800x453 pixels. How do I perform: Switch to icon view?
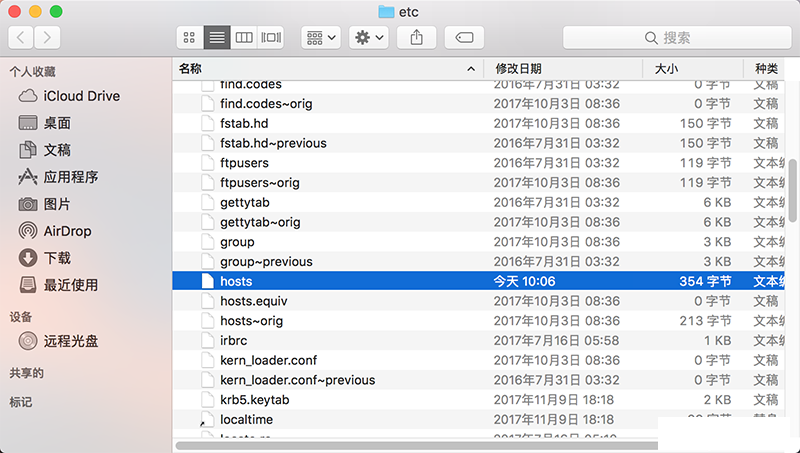pos(189,37)
